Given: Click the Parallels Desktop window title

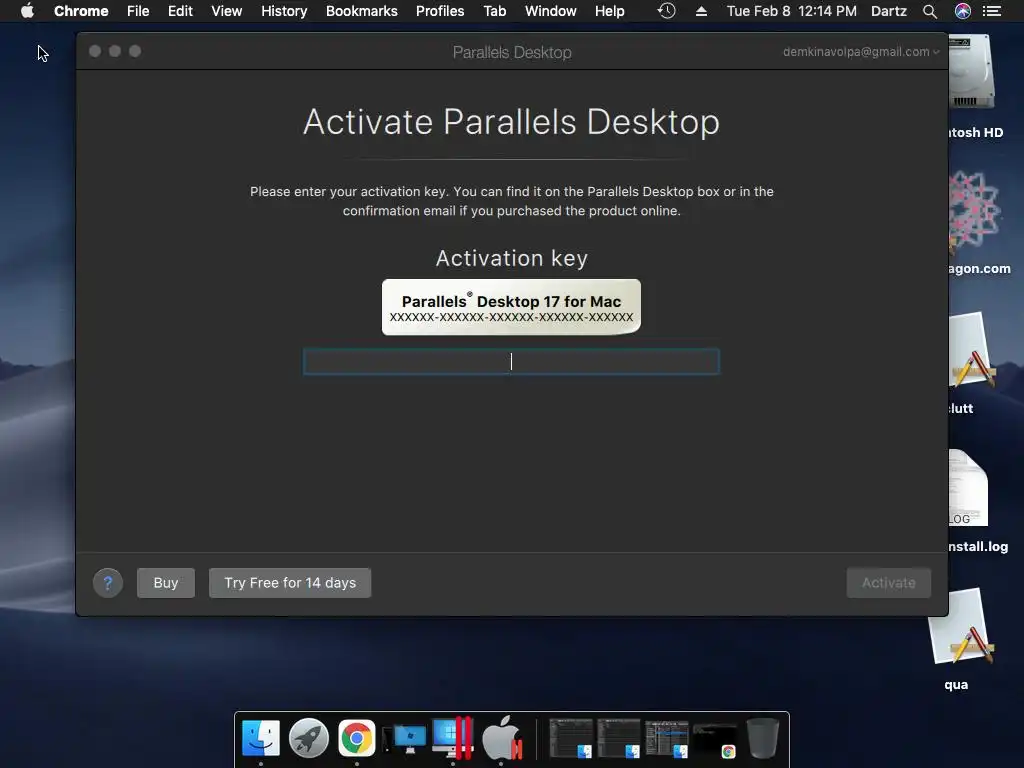Looking at the screenshot, I should 512,52.
